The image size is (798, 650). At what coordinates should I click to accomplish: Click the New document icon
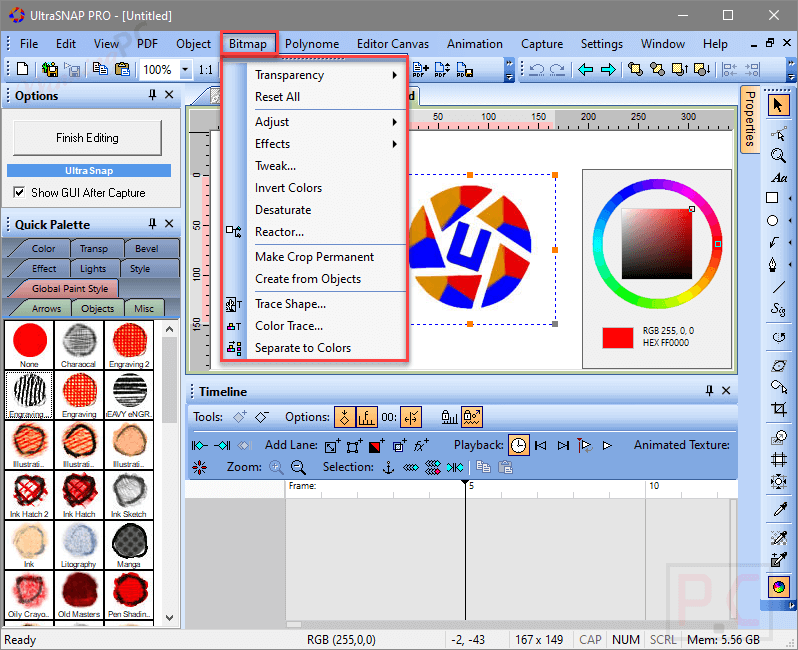tap(22, 69)
